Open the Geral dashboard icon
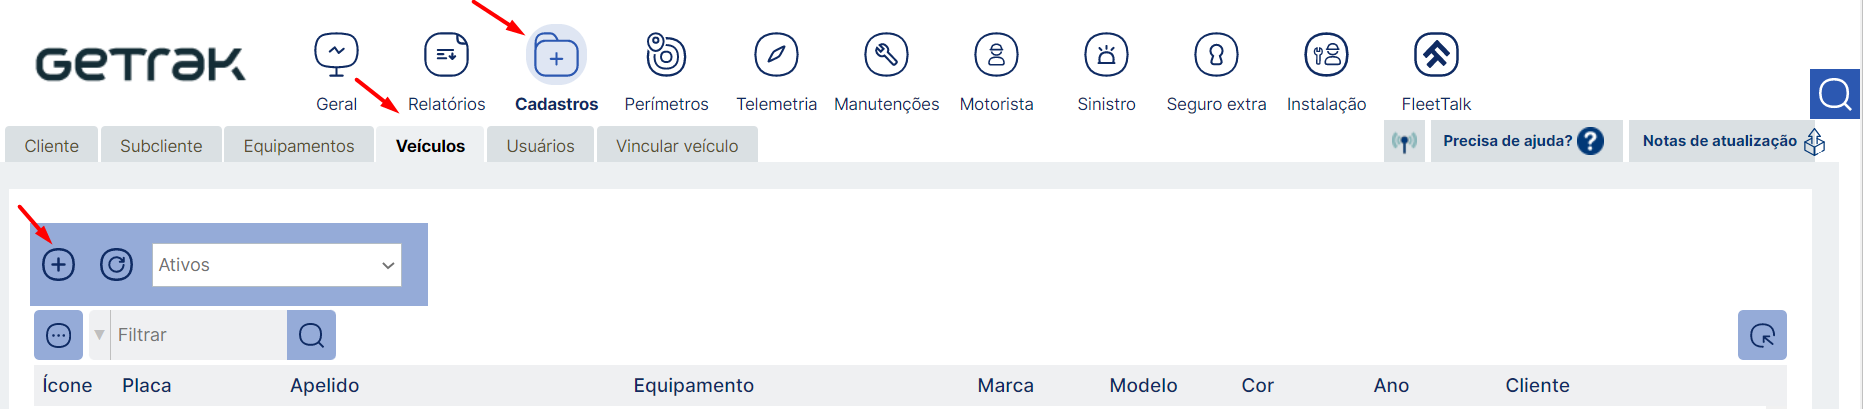The image size is (1863, 409). [x=336, y=55]
